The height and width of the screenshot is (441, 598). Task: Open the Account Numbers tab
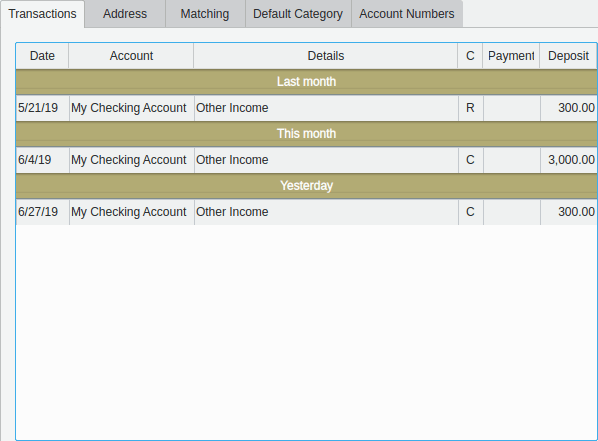tap(407, 14)
